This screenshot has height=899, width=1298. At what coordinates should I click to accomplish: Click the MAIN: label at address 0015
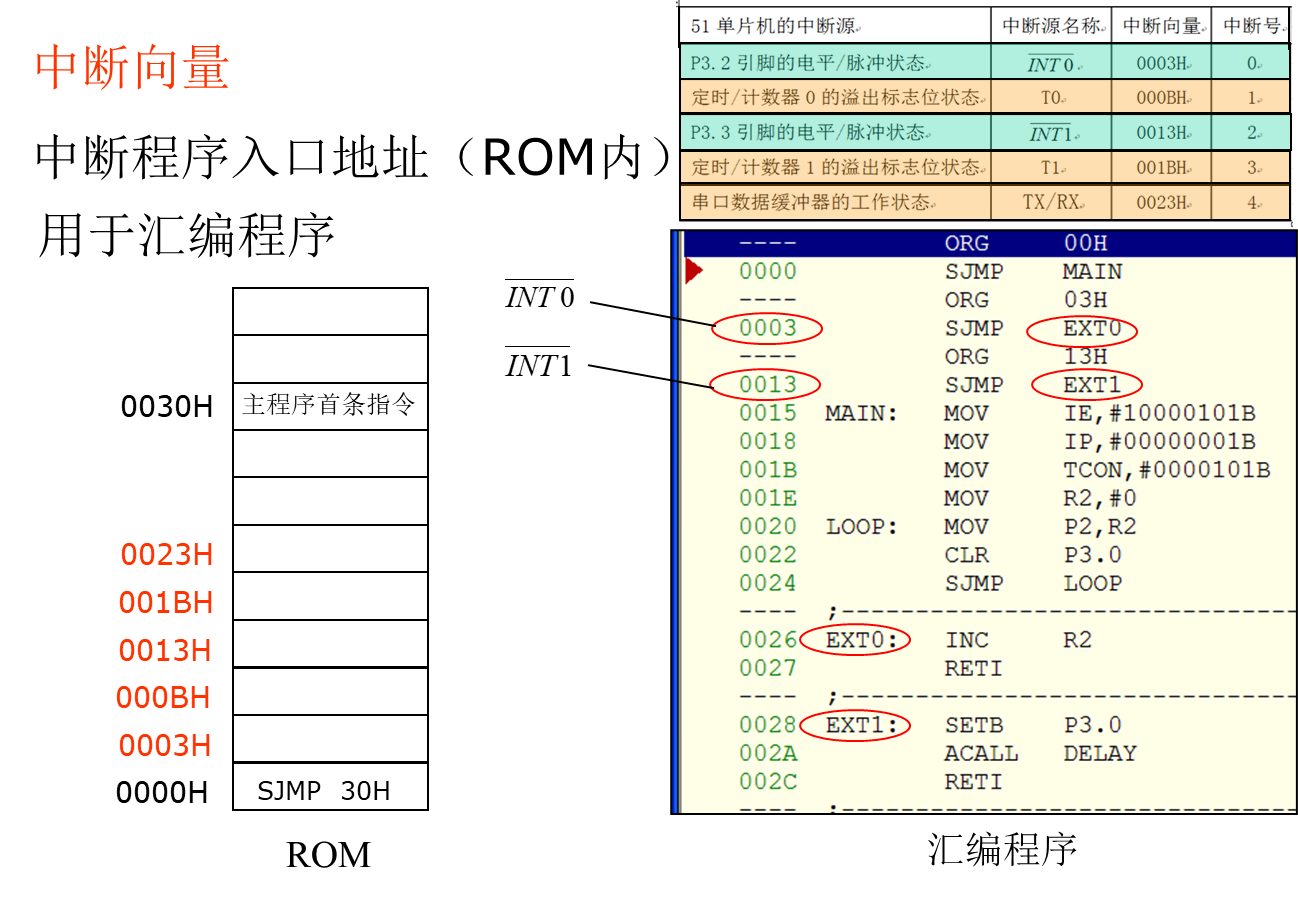[x=861, y=413]
